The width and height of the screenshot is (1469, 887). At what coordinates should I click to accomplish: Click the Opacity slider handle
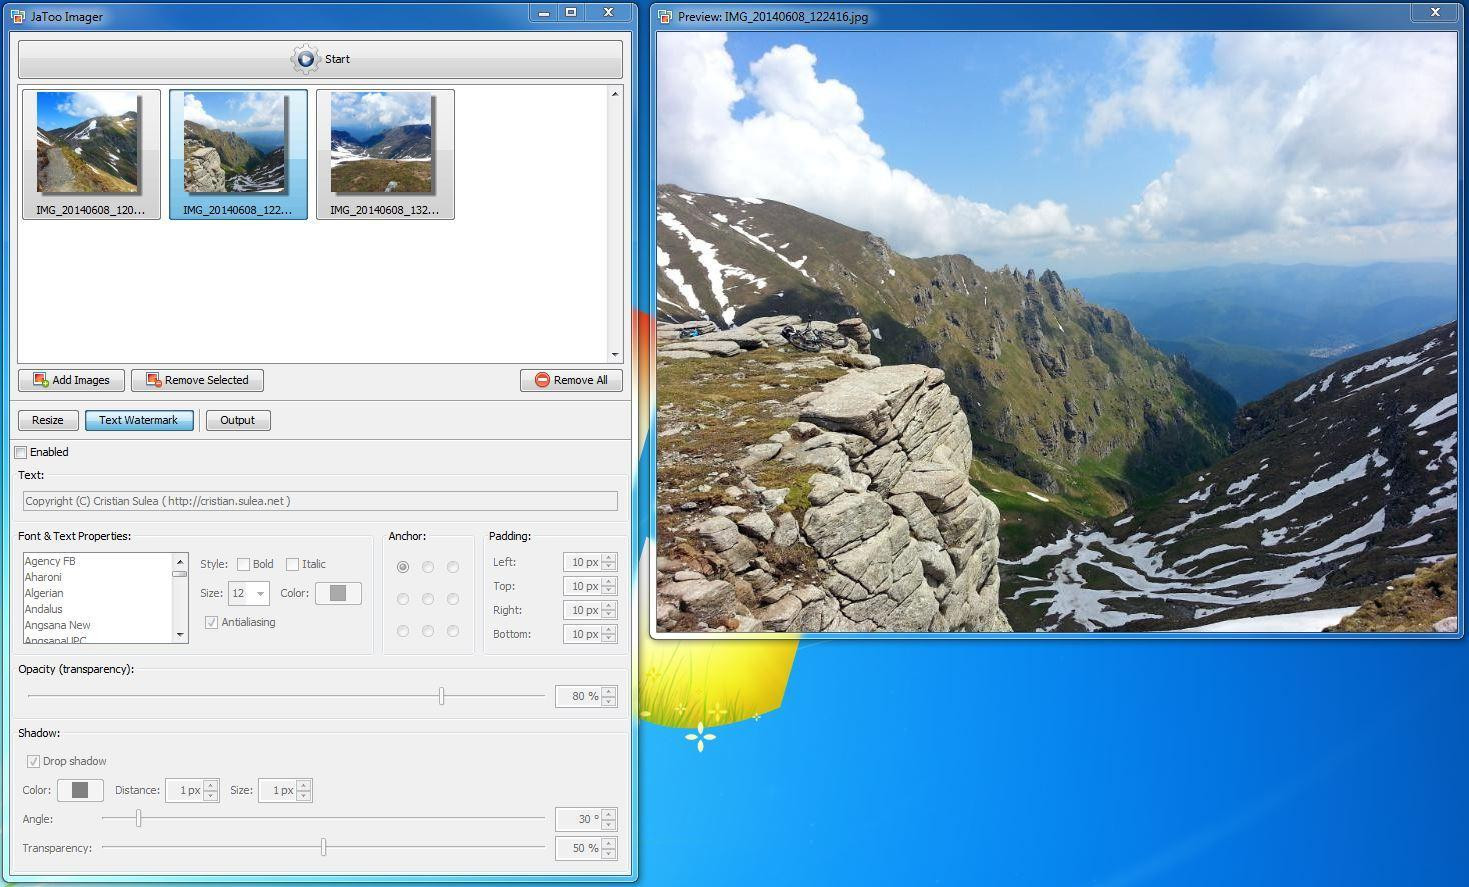[x=441, y=696]
